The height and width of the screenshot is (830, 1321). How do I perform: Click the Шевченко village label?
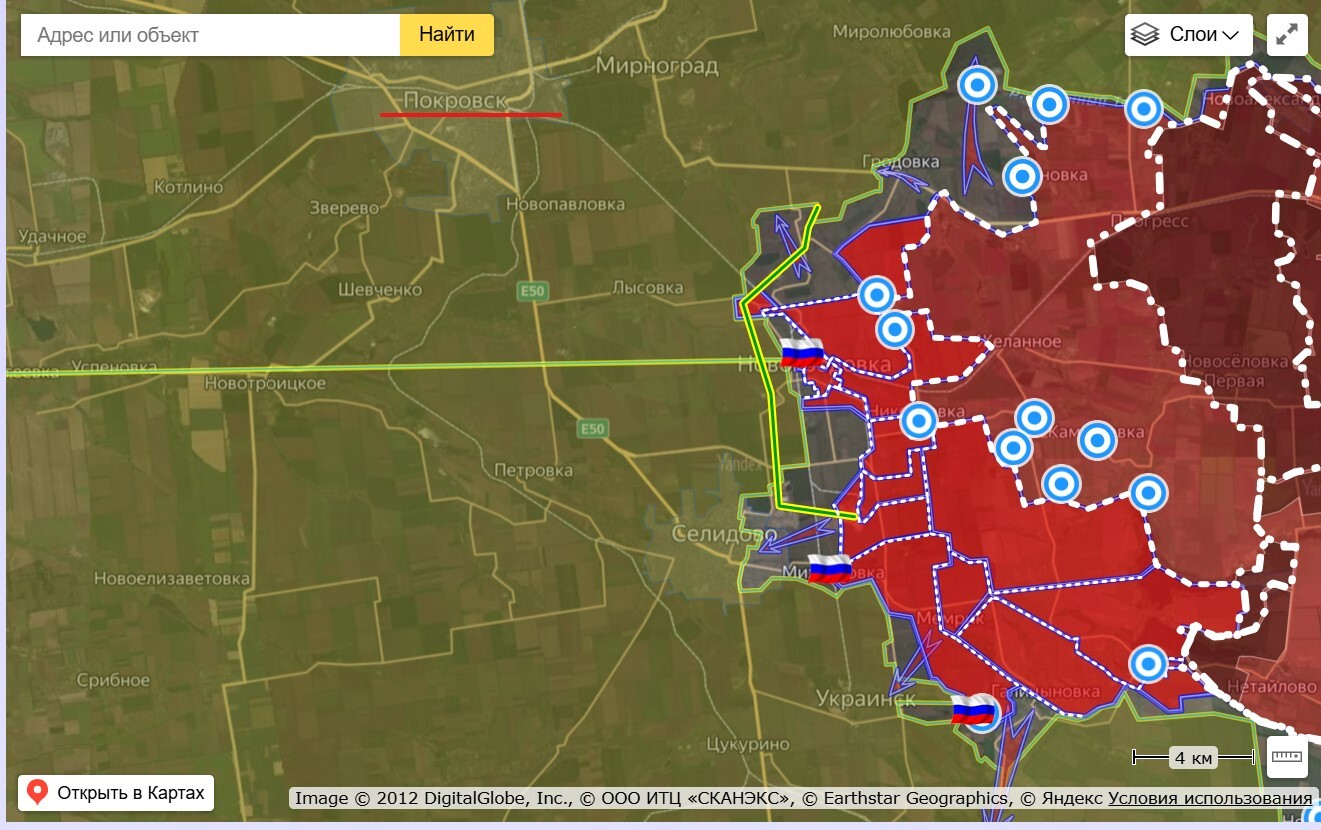tap(380, 289)
